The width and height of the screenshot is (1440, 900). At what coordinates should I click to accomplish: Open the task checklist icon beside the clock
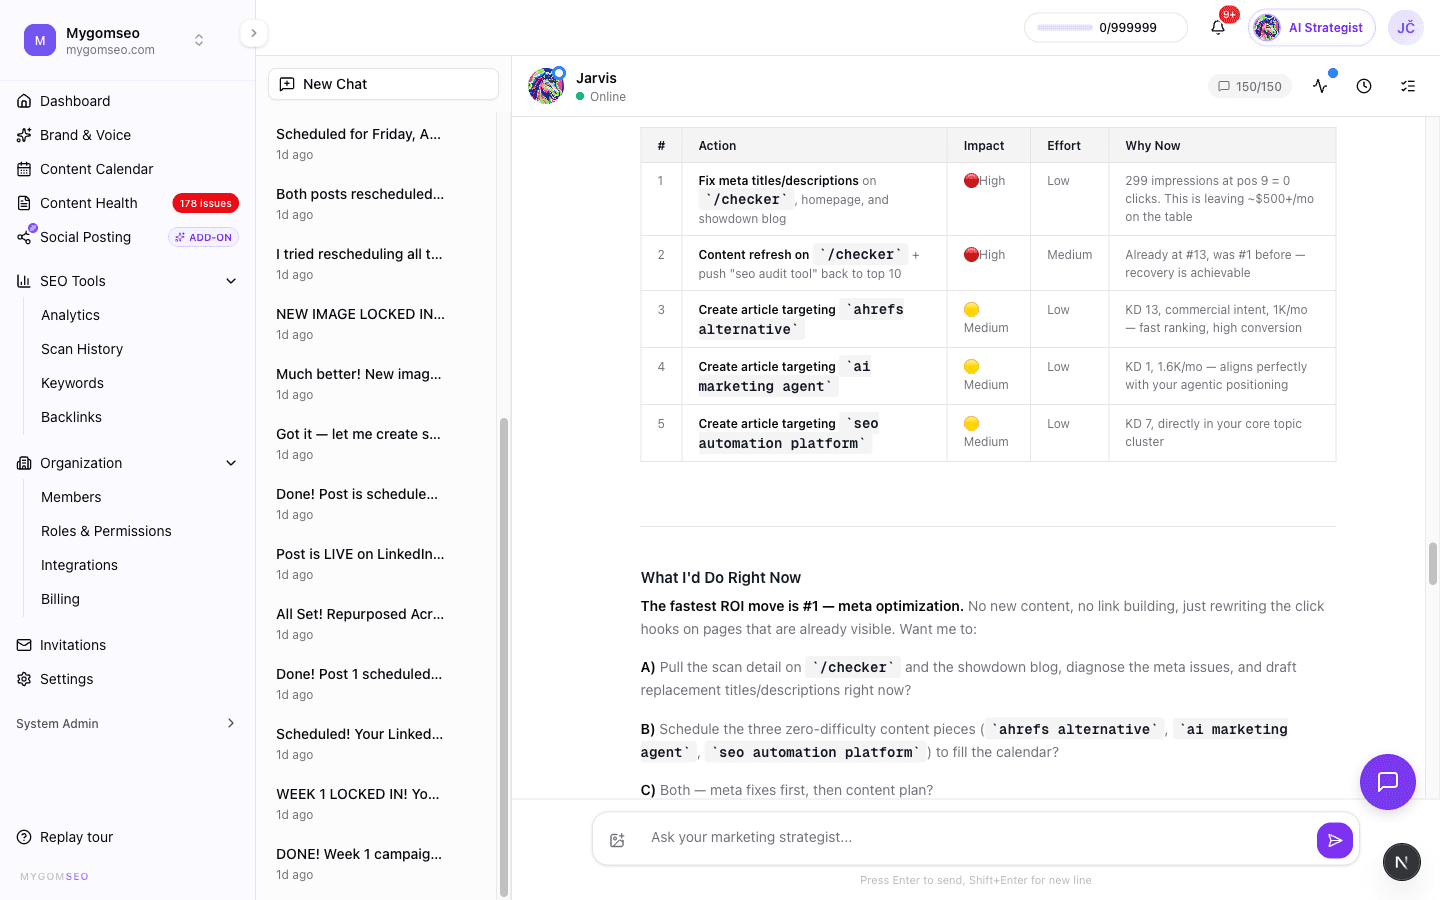[x=1408, y=86]
